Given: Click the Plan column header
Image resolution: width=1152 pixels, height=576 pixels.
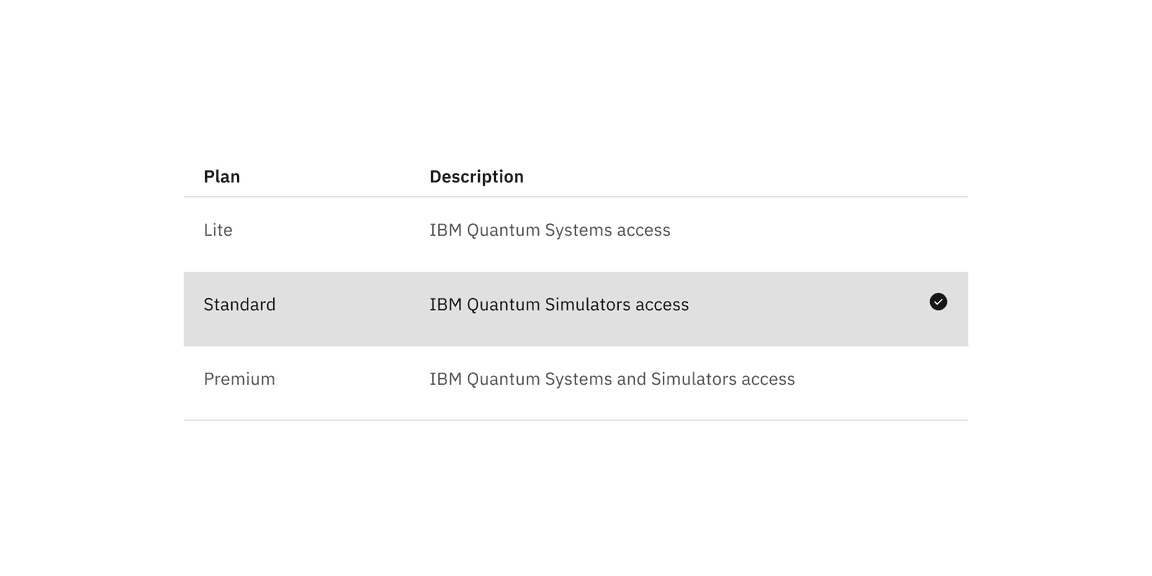Looking at the screenshot, I should point(221,176).
